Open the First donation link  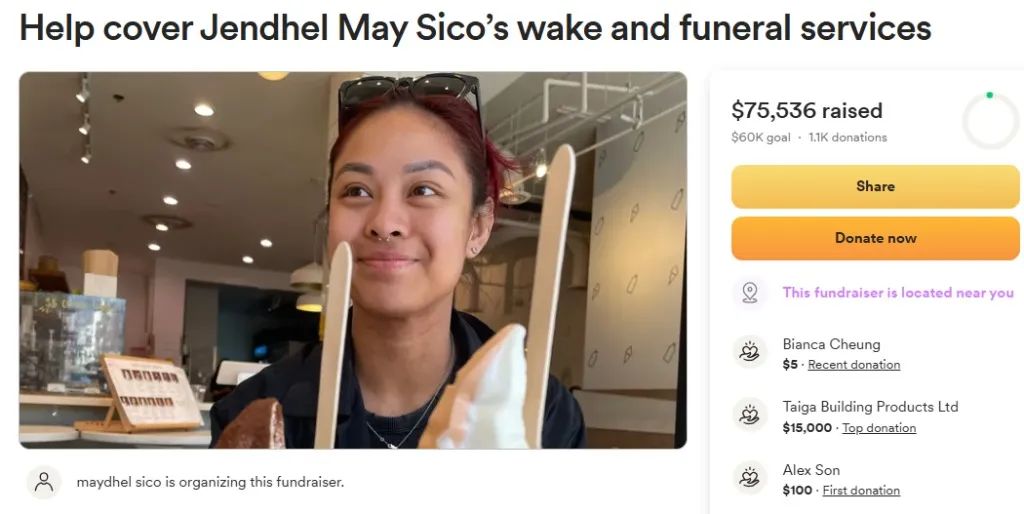[861, 490]
